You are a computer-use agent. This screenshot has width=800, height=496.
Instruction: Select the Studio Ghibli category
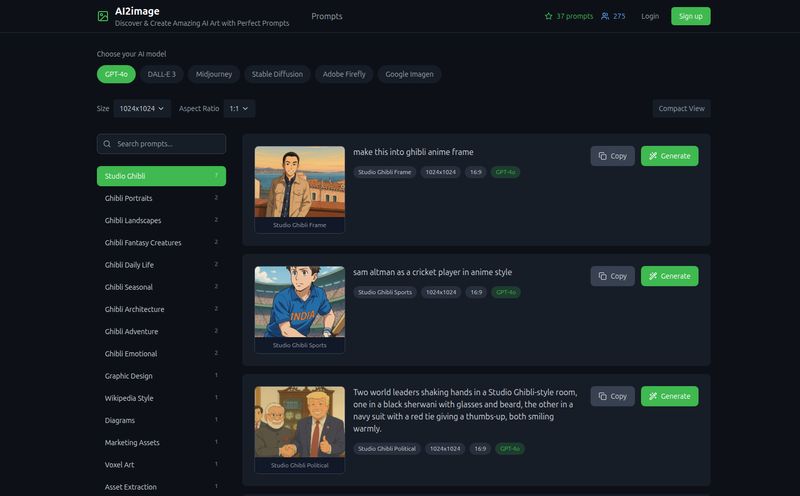(161, 176)
